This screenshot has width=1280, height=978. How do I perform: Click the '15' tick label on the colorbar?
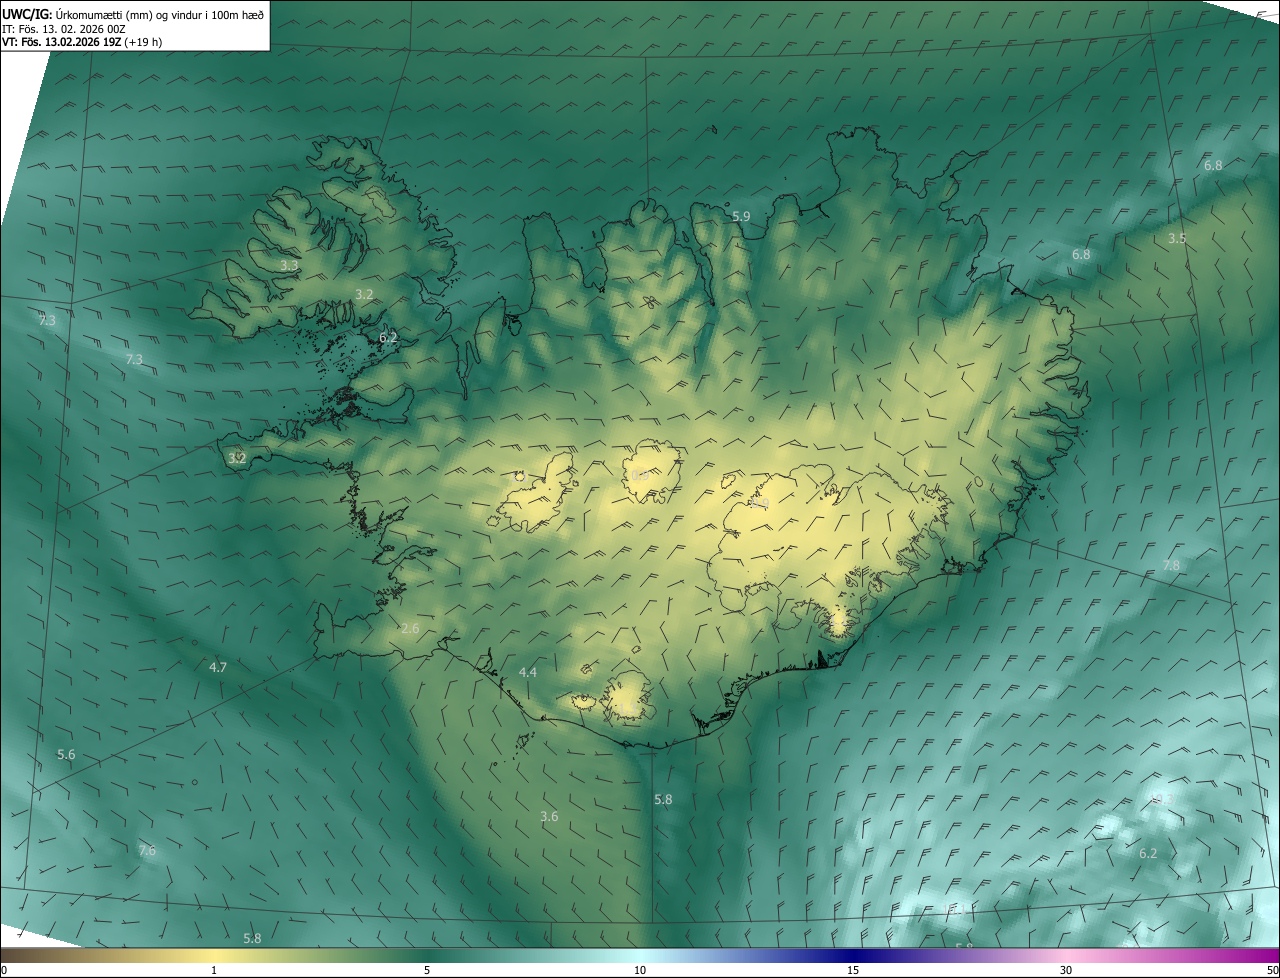(x=853, y=970)
